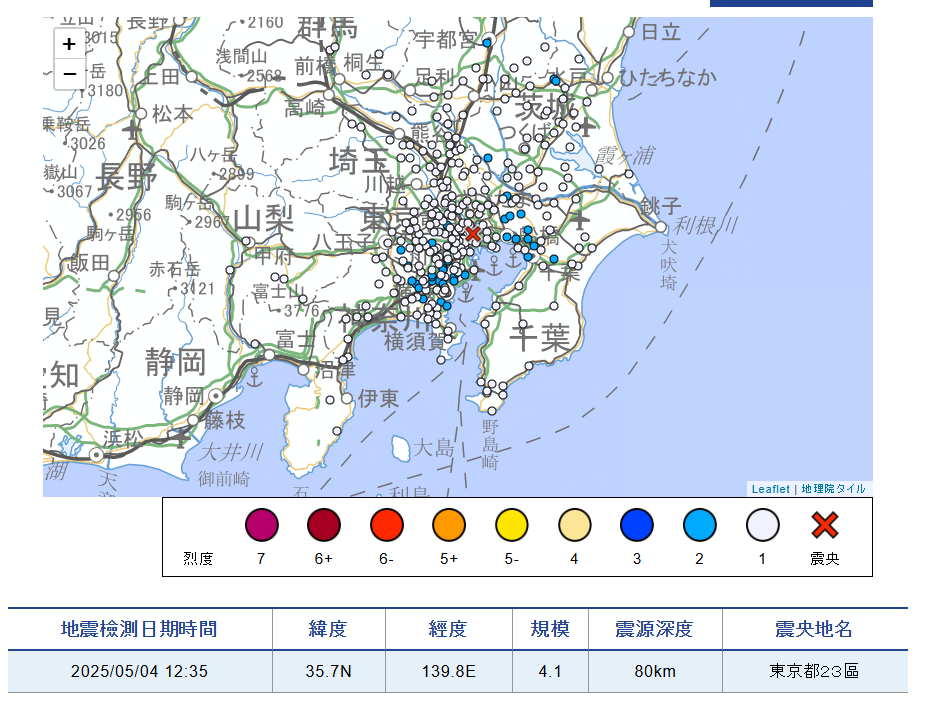Select the intensity 4 pale yellow swatch

tap(574, 524)
